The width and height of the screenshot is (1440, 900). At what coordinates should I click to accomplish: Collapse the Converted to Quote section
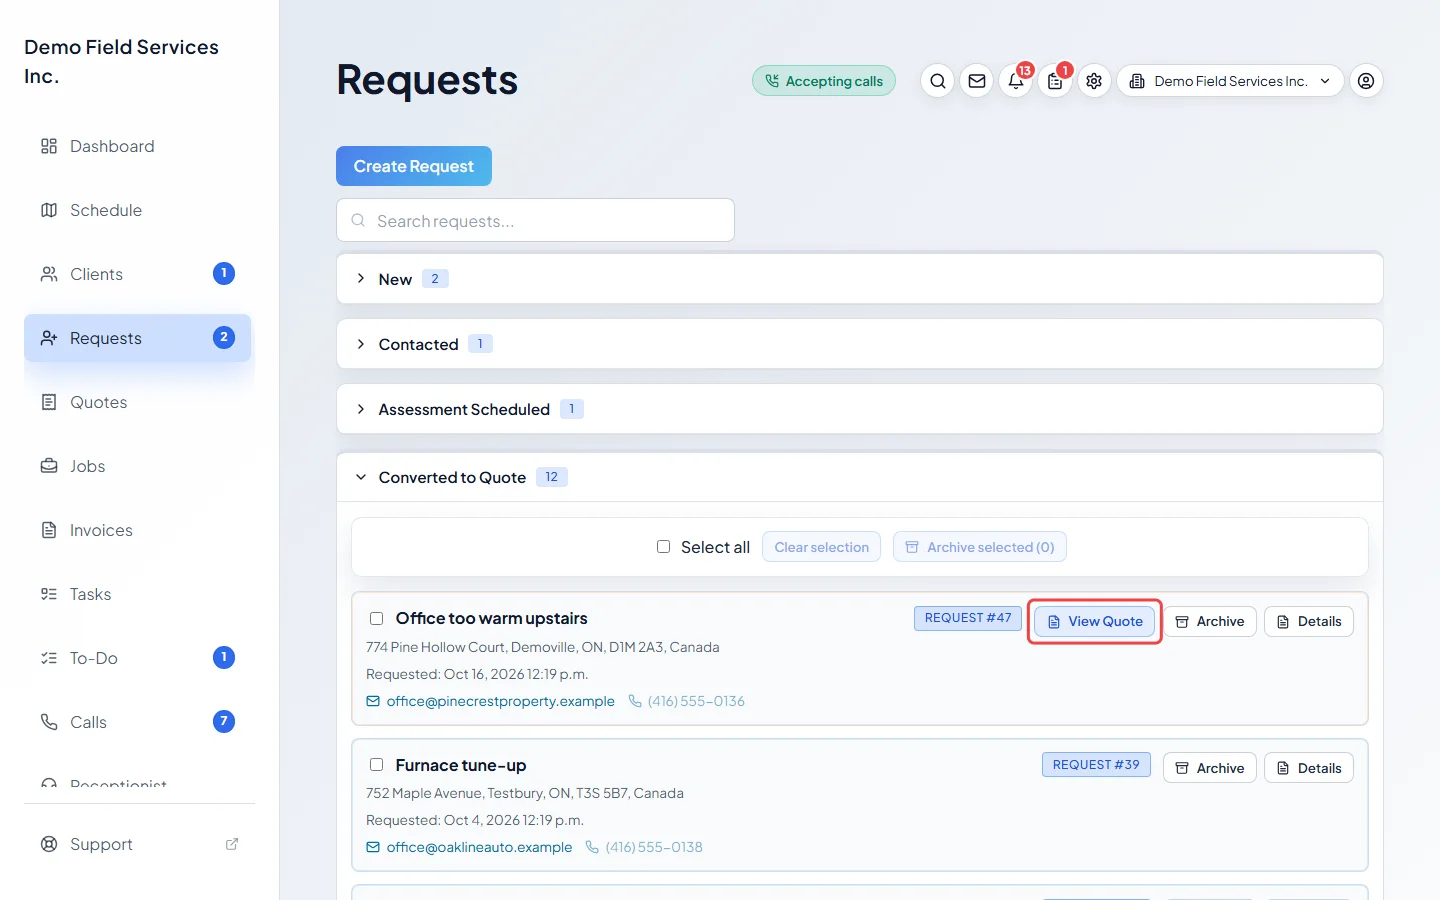pyautogui.click(x=860, y=477)
